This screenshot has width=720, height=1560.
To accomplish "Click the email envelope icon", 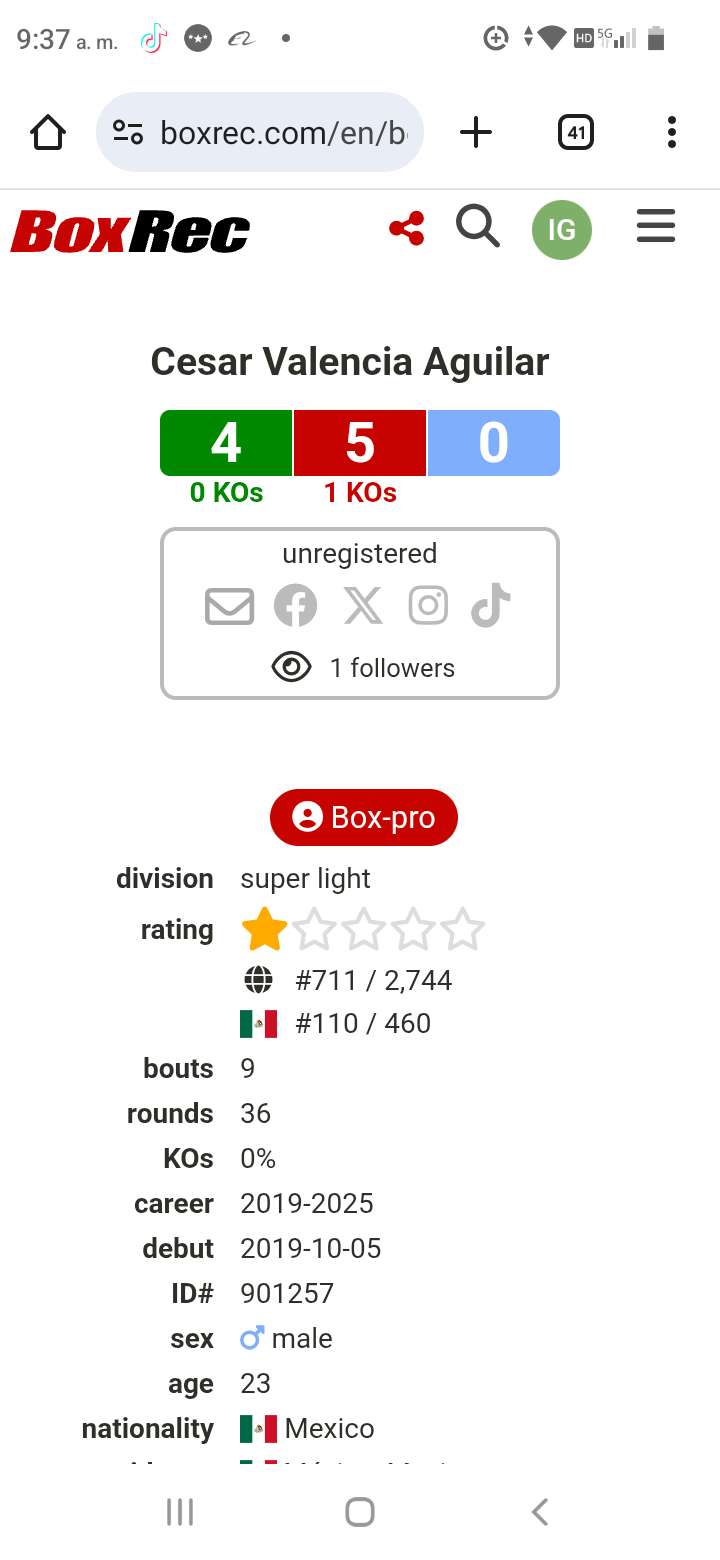I will coord(229,605).
